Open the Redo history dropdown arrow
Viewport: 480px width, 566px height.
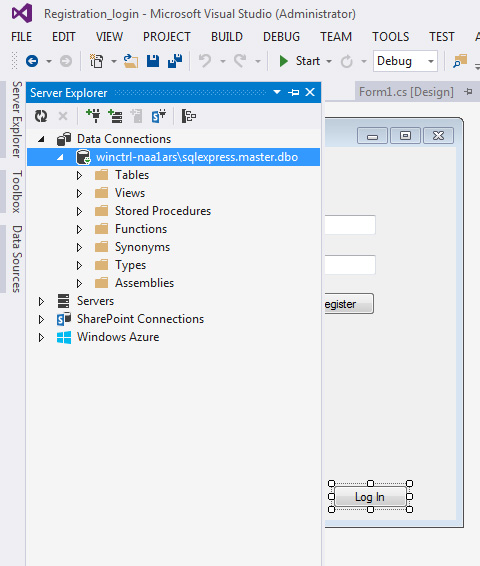click(258, 61)
